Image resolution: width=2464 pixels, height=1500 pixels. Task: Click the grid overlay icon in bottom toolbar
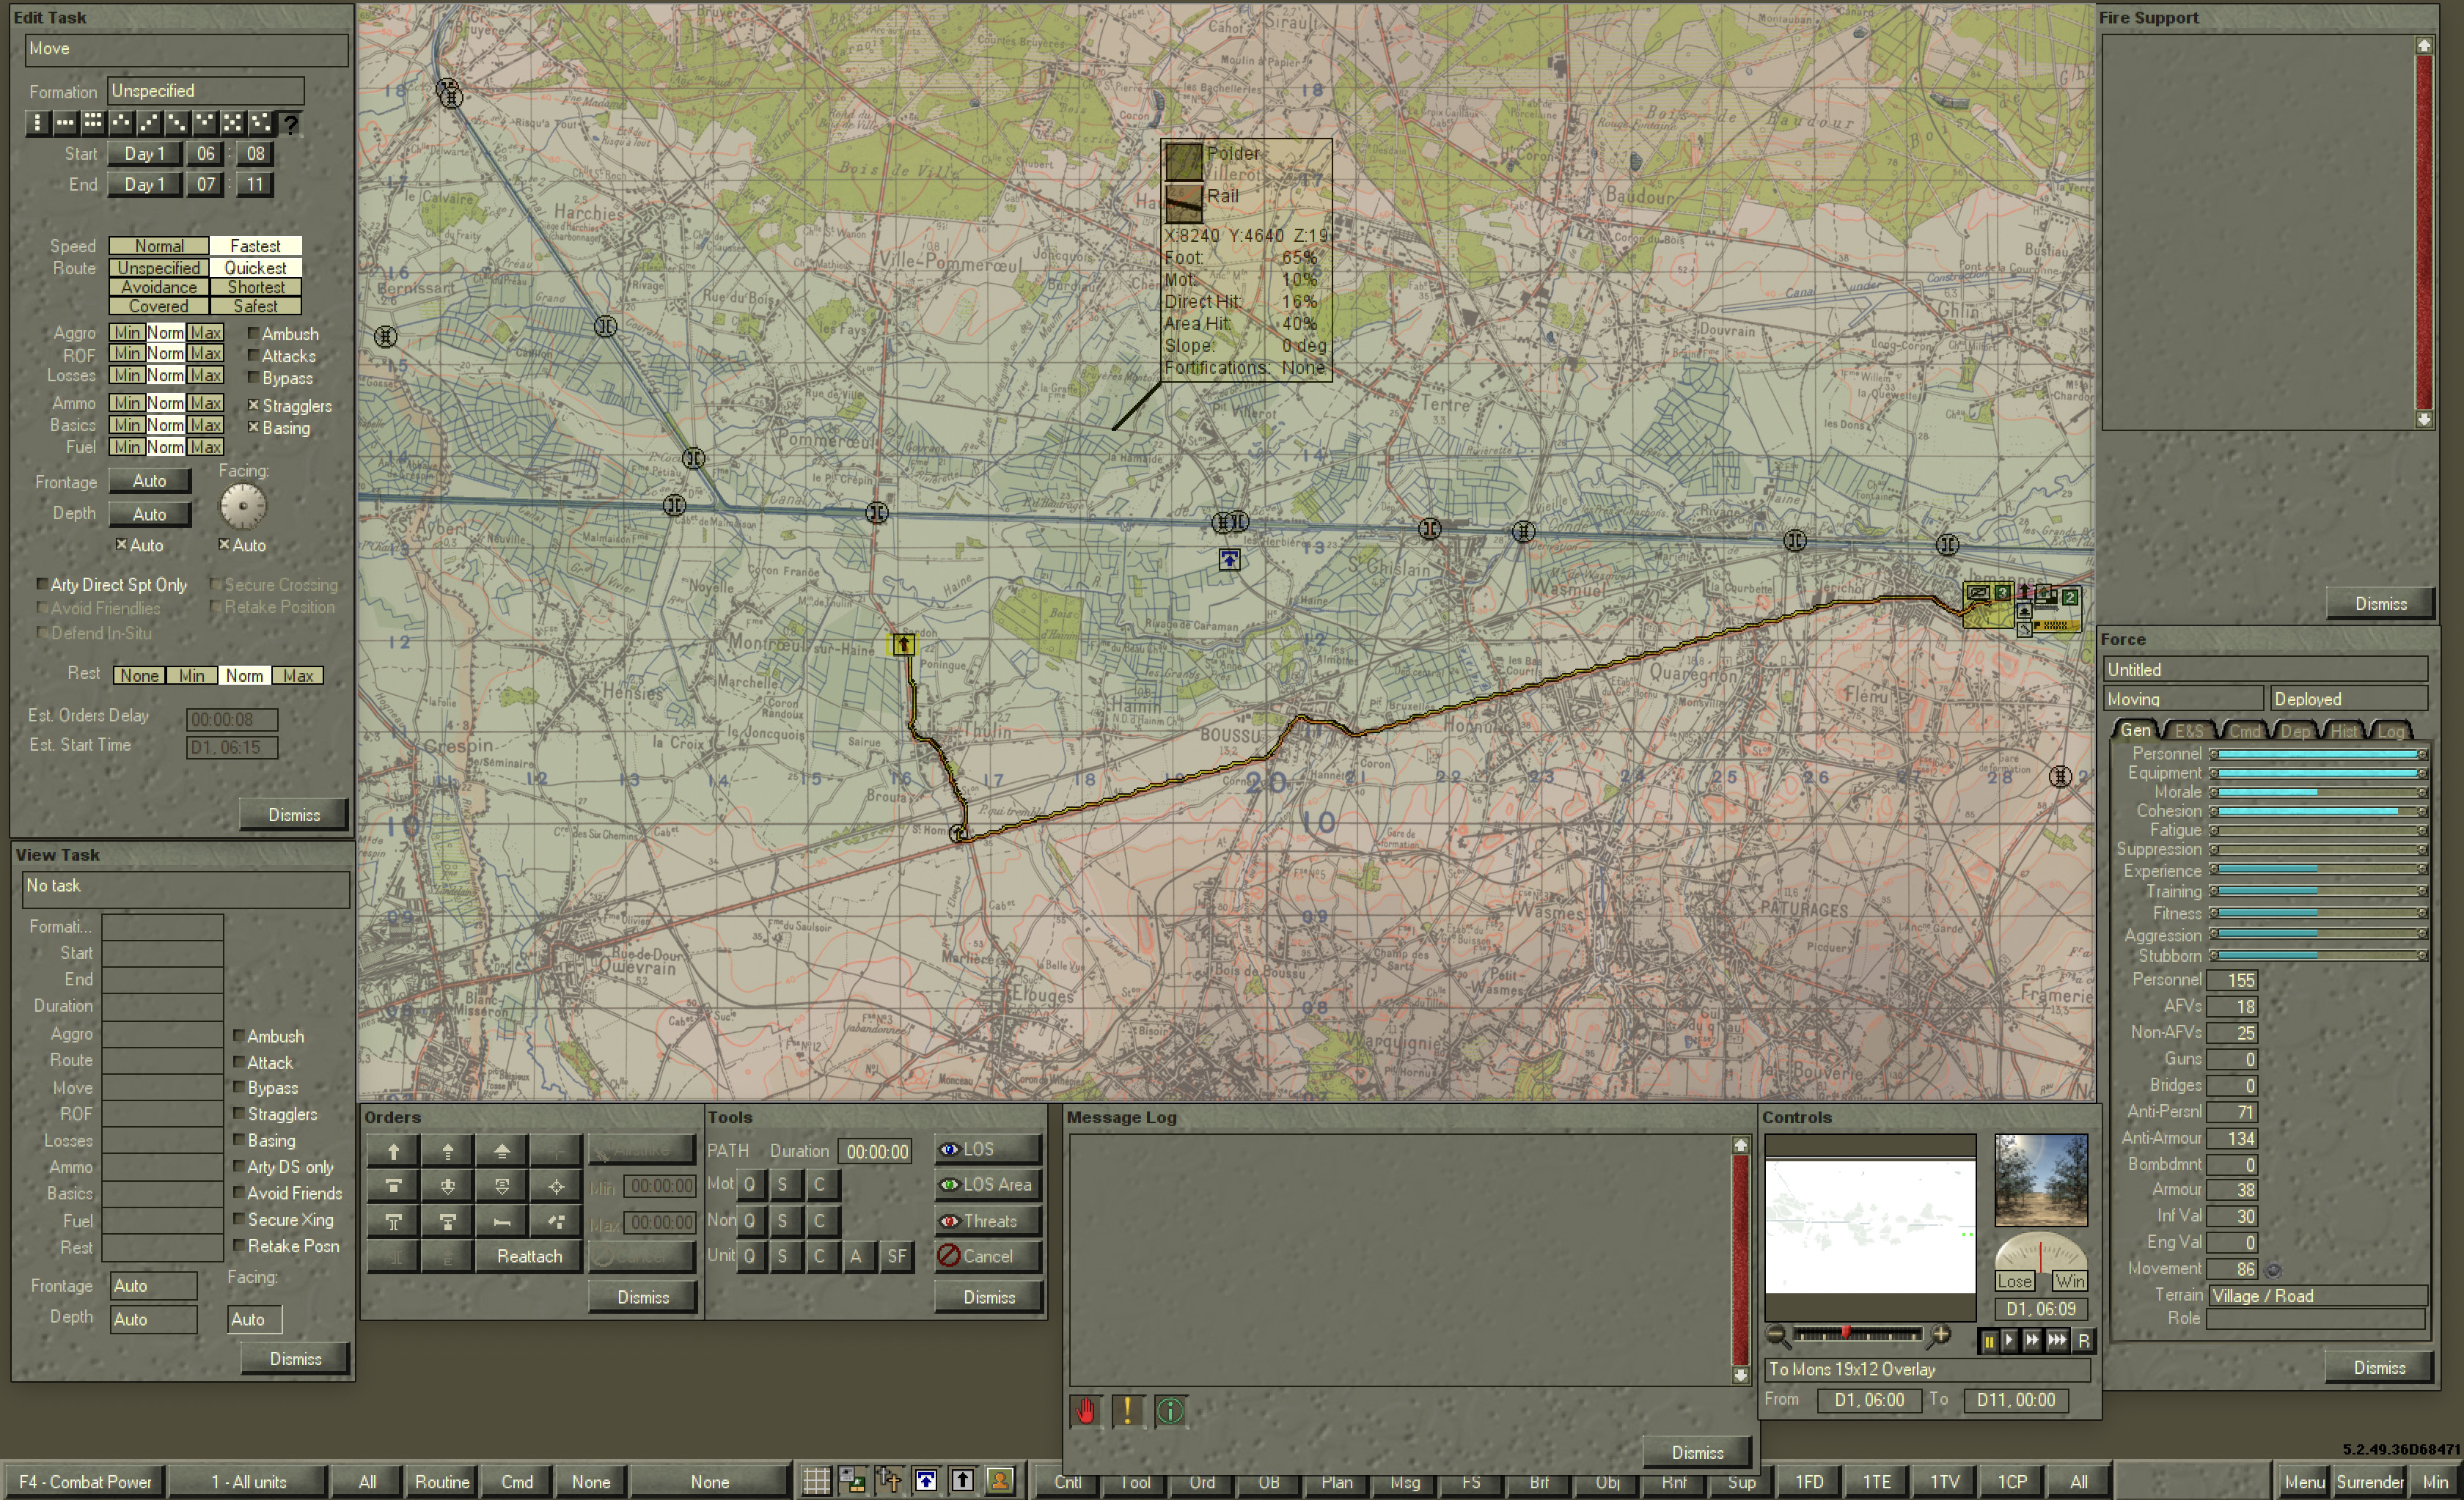pos(816,1481)
